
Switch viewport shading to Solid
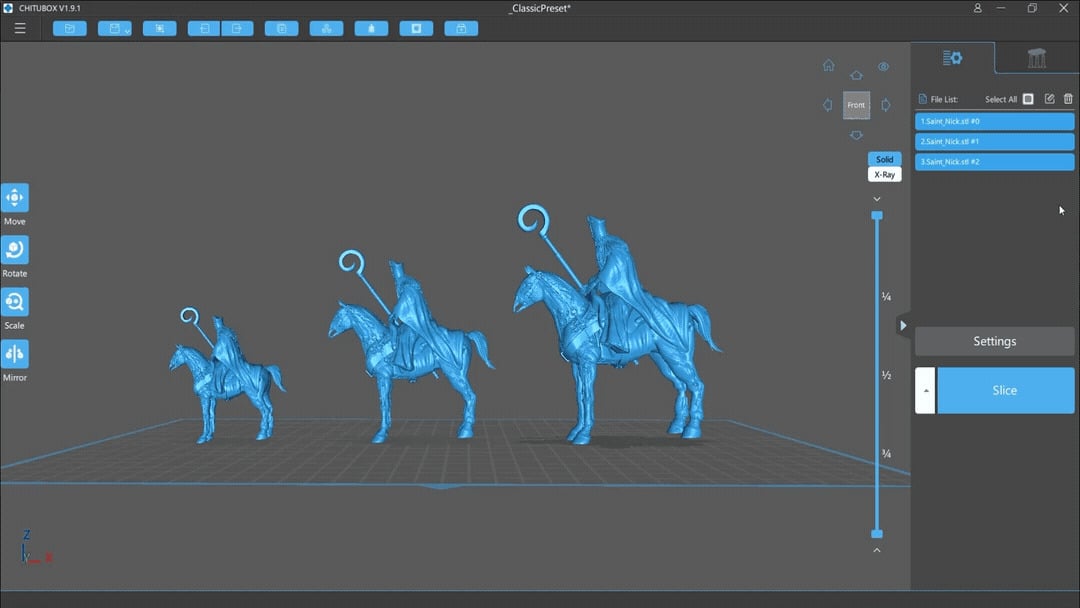[x=884, y=159]
